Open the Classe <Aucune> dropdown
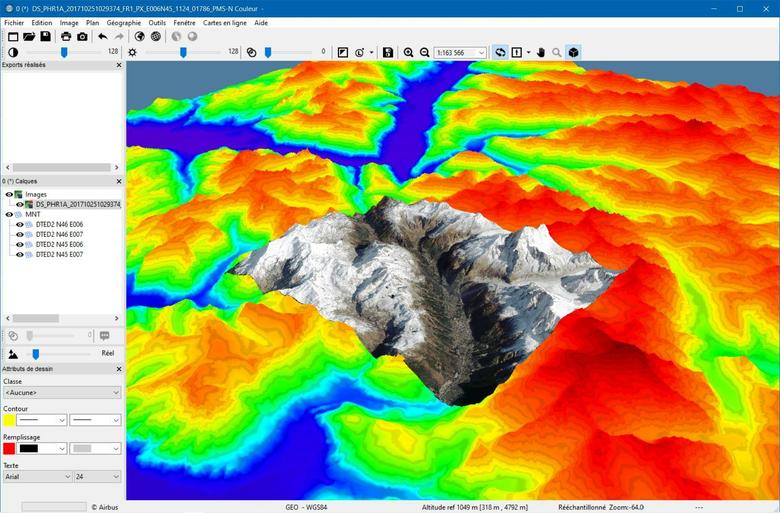 pyautogui.click(x=62, y=393)
